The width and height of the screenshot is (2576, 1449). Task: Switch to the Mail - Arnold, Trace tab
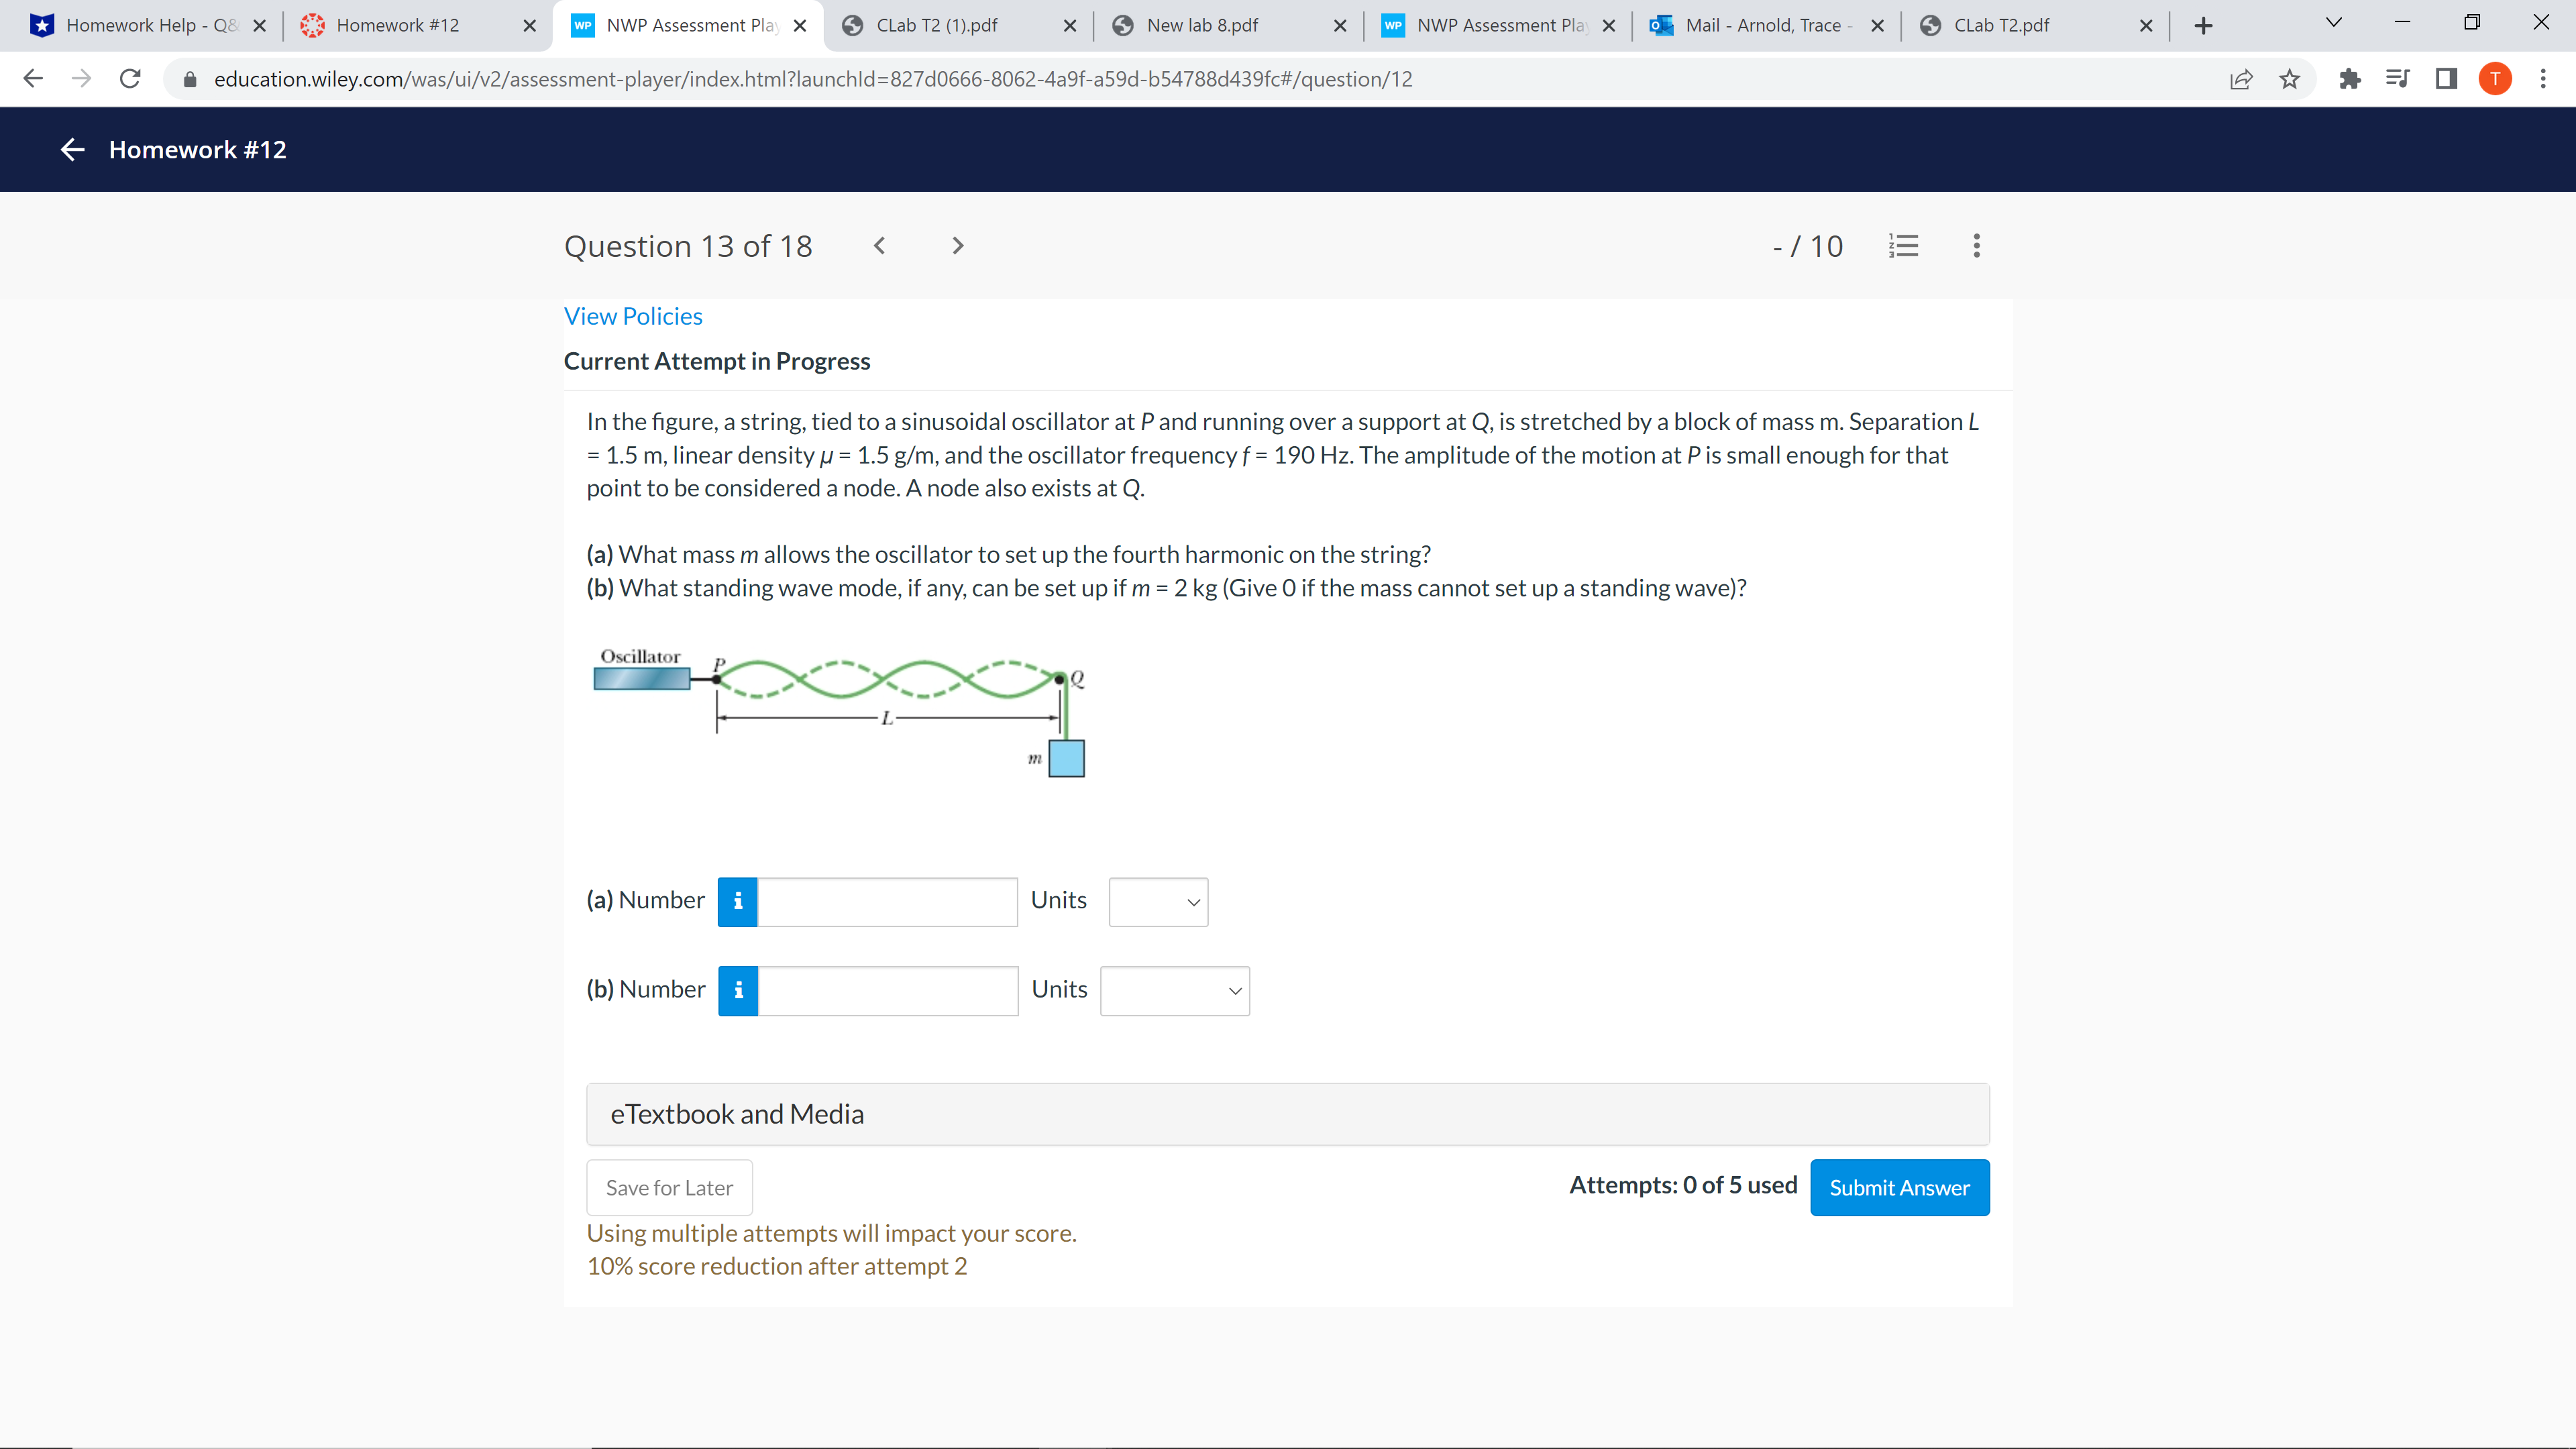pyautogui.click(x=1762, y=25)
